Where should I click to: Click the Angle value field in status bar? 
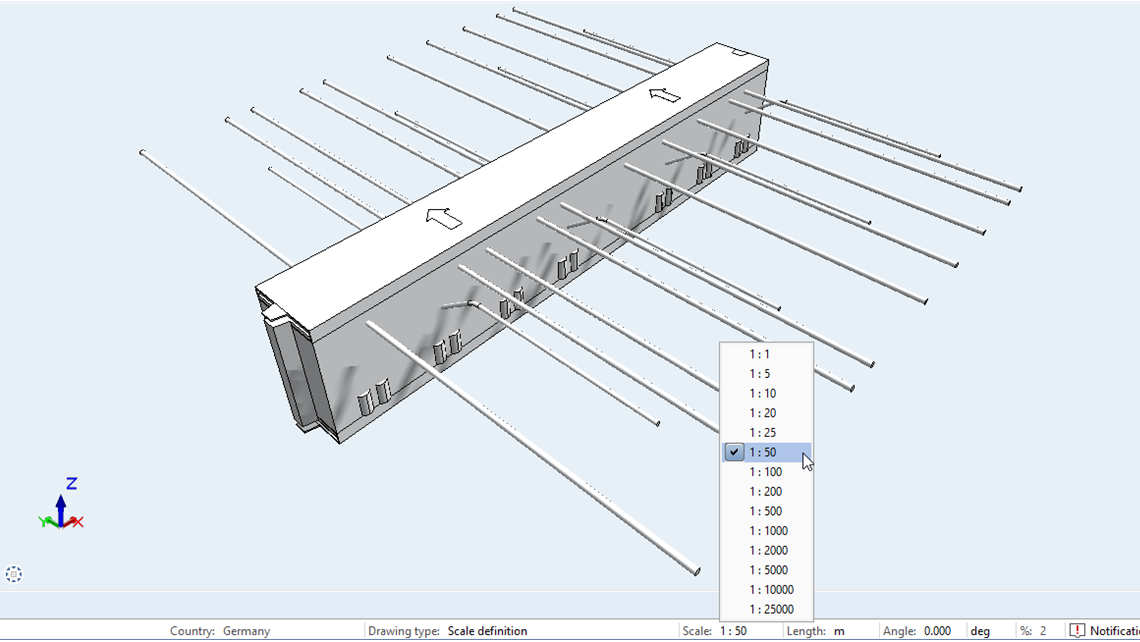point(937,631)
